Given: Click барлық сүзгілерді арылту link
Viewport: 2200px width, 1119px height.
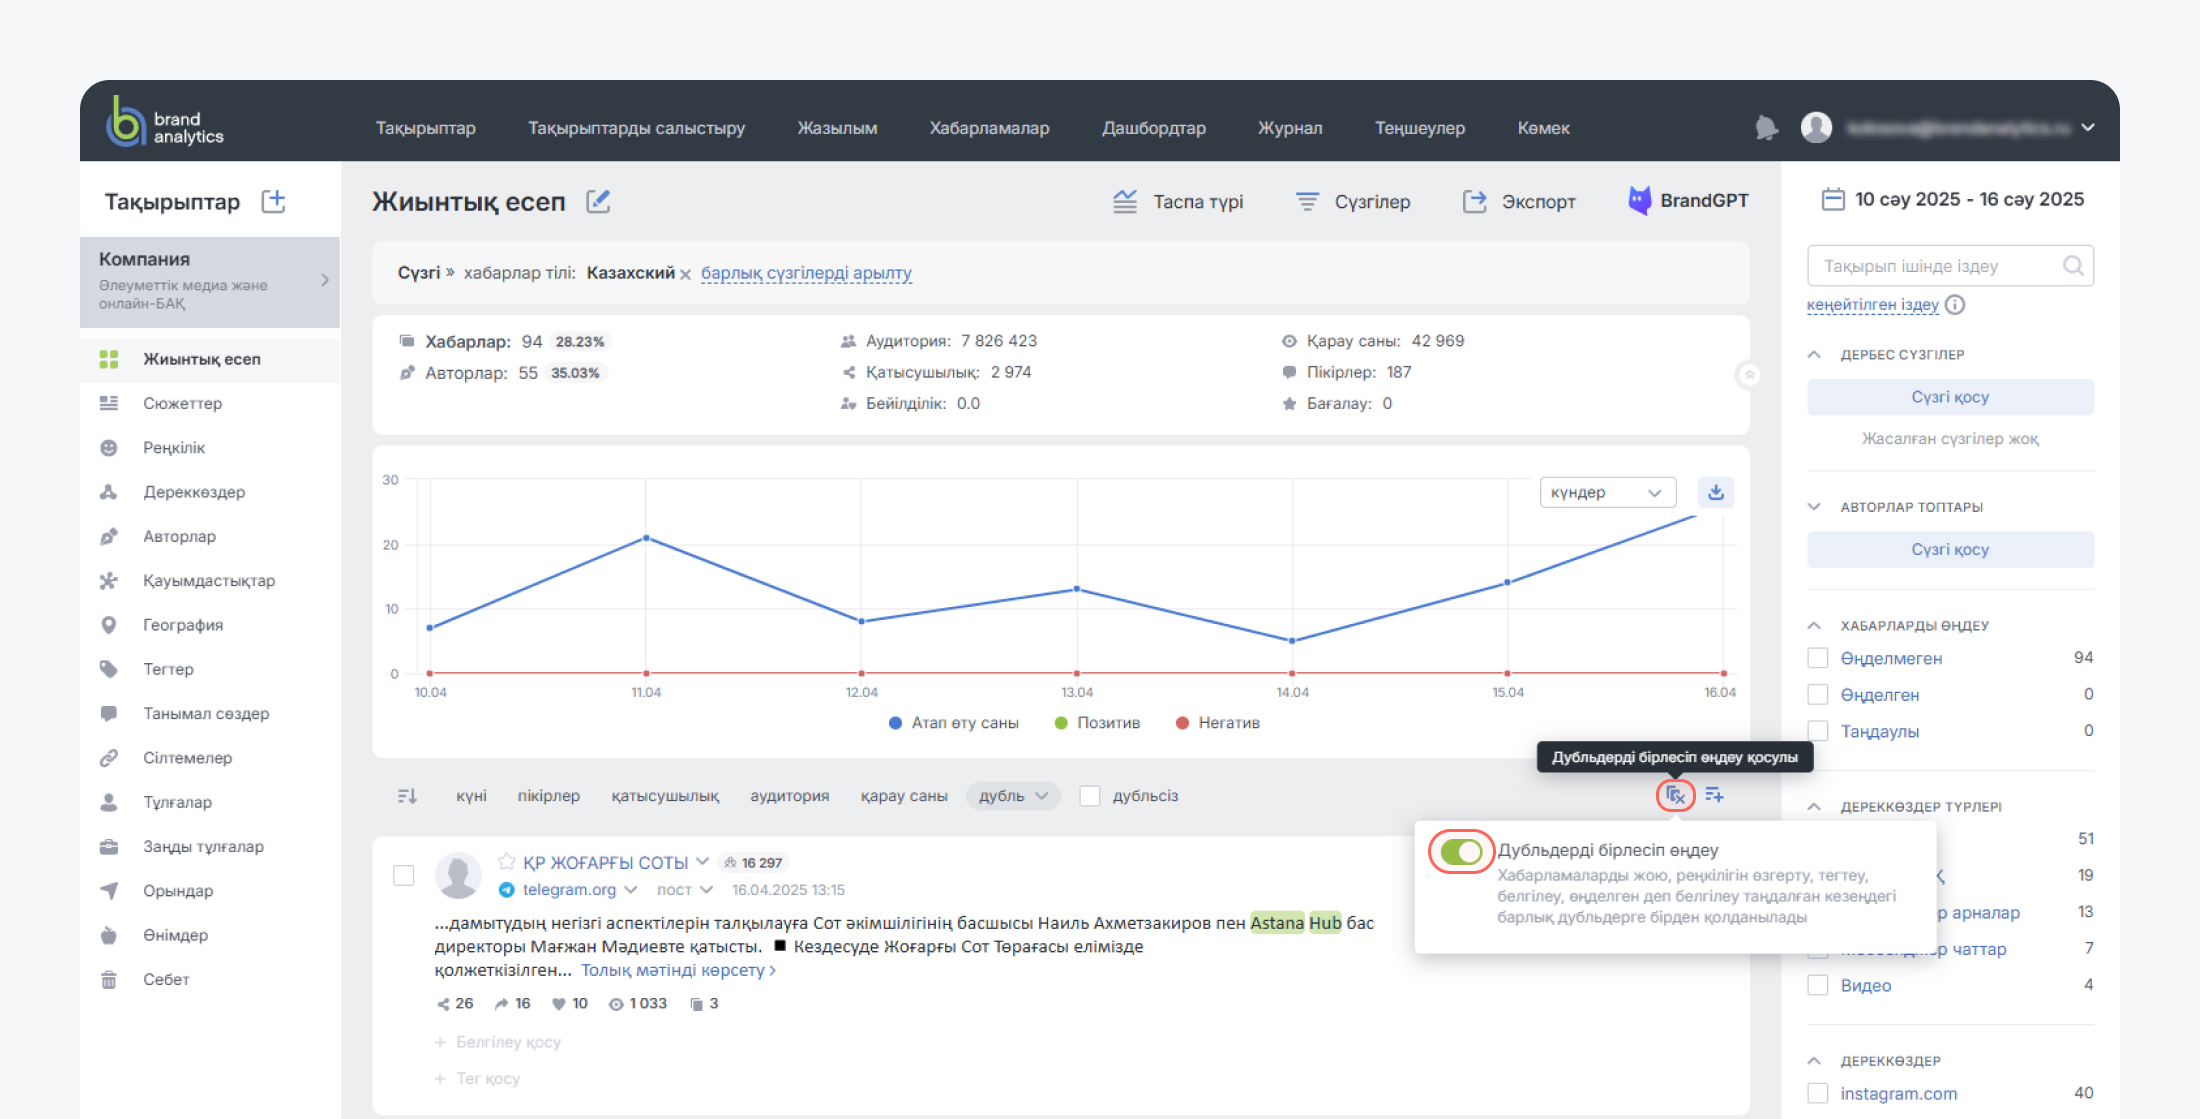Looking at the screenshot, I should (x=806, y=273).
